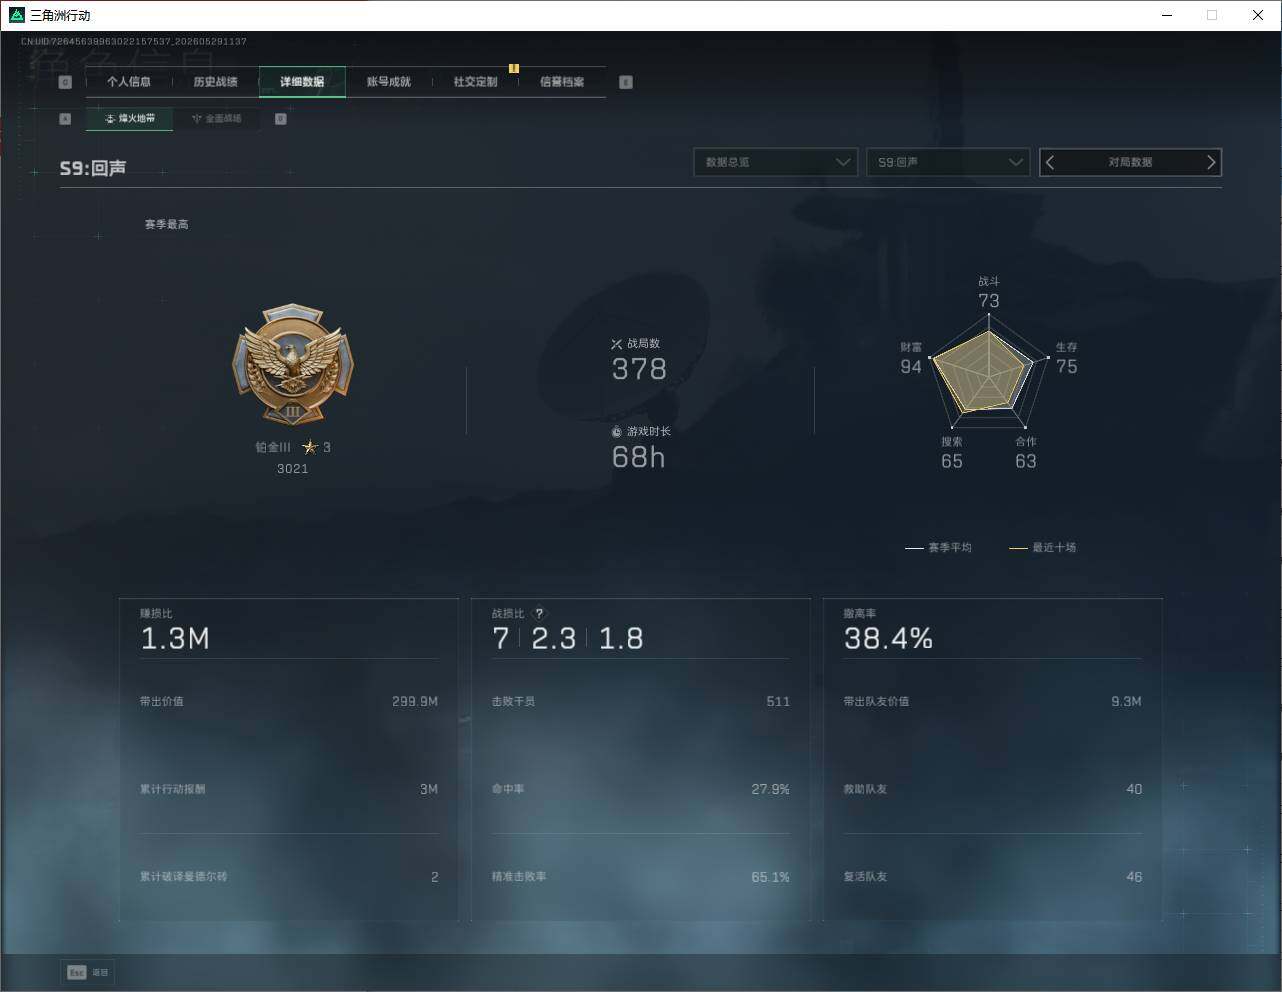Screen dimensions: 1282x992
Task: Click the 生存 score 75
Action: point(1067,367)
